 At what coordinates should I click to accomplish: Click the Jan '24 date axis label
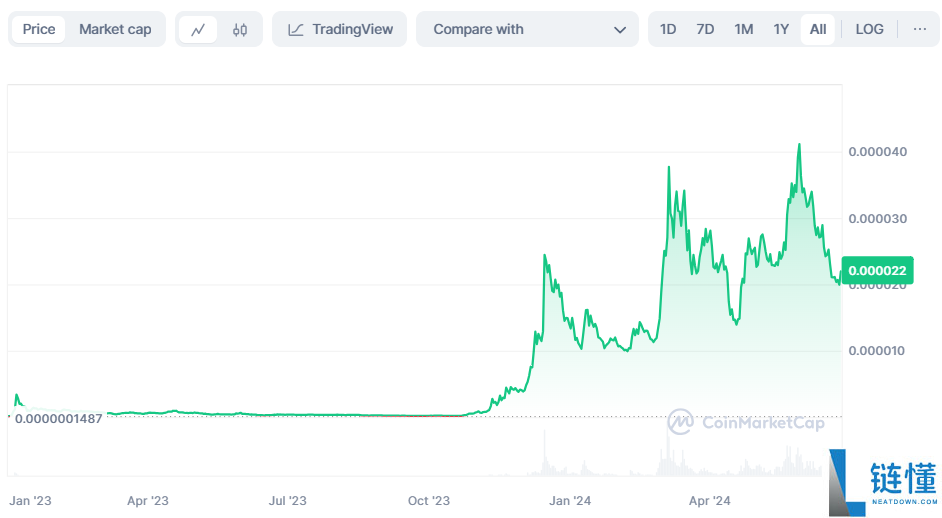pyautogui.click(x=570, y=501)
